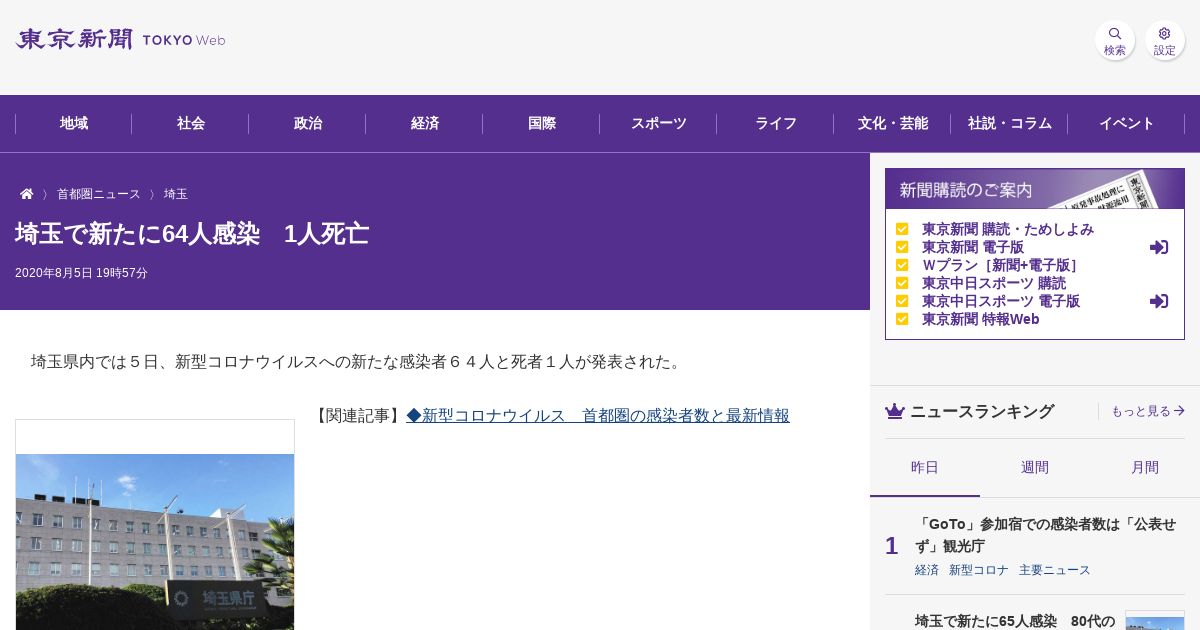
Task: Open ranked article 「GoTo」参加宿での感染者数は「公表せず」
Action: point(1045,535)
